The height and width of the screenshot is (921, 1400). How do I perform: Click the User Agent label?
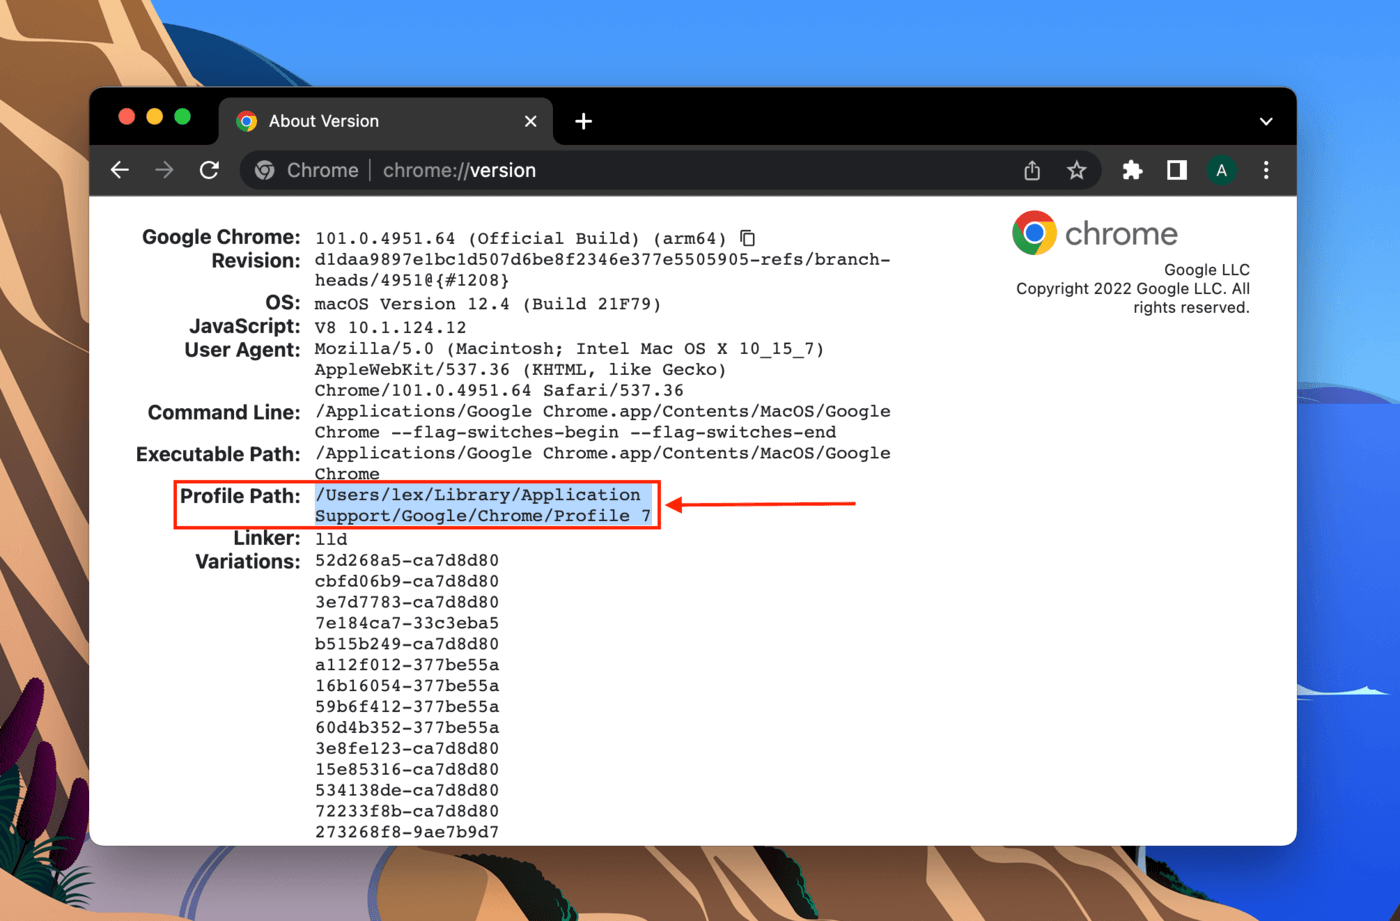242,350
